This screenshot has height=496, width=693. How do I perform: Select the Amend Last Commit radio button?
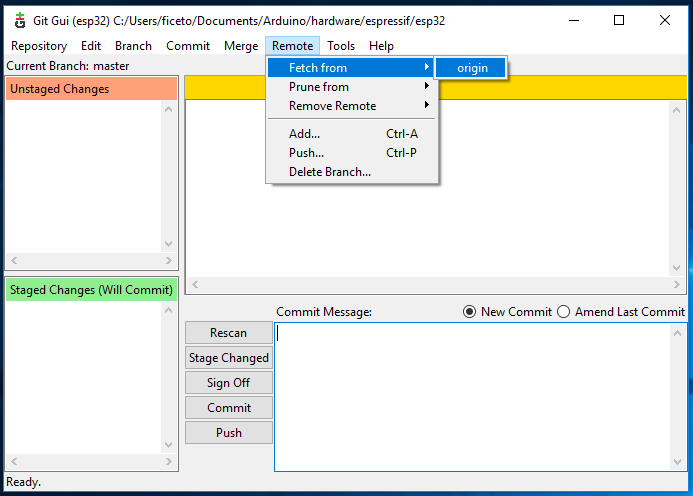coord(563,312)
